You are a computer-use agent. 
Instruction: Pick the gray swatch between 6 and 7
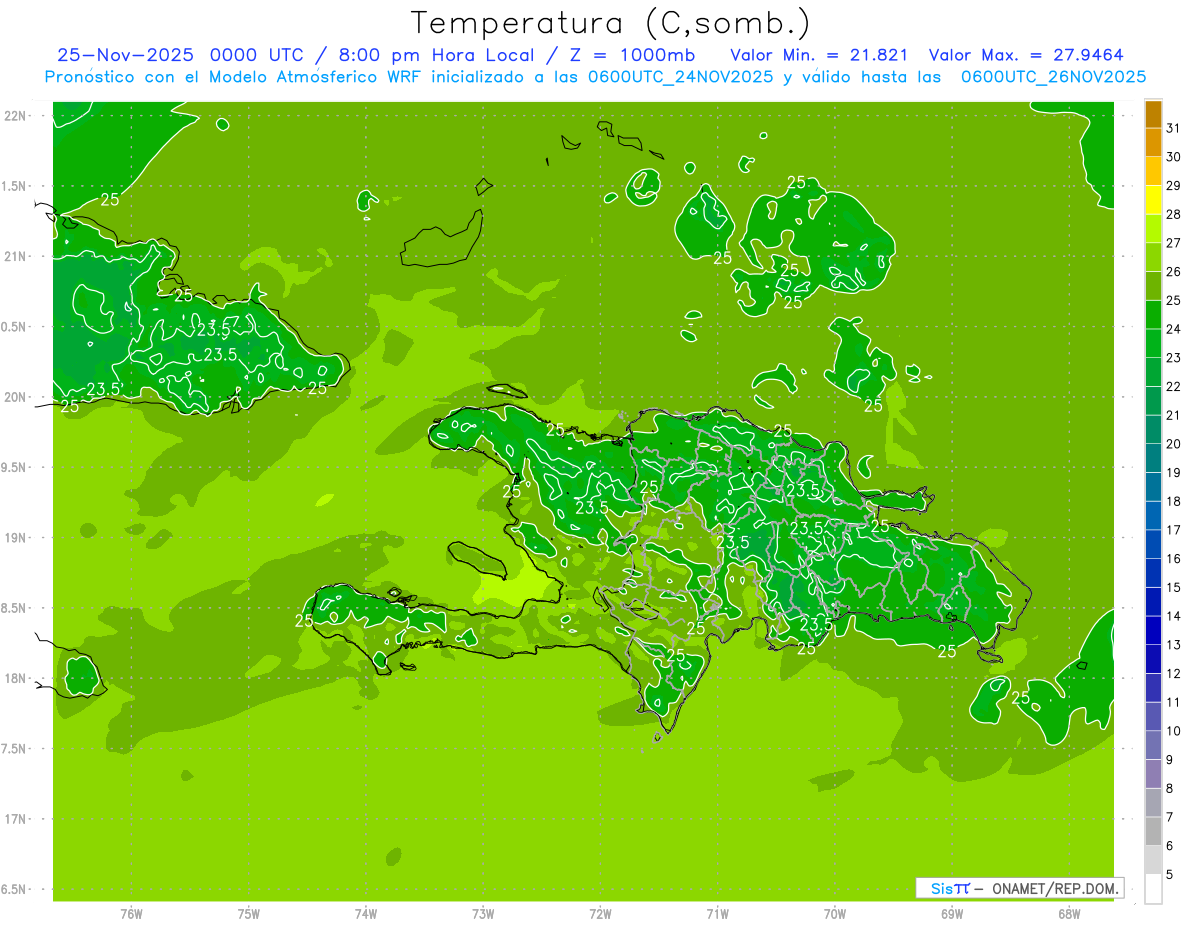tap(1153, 832)
